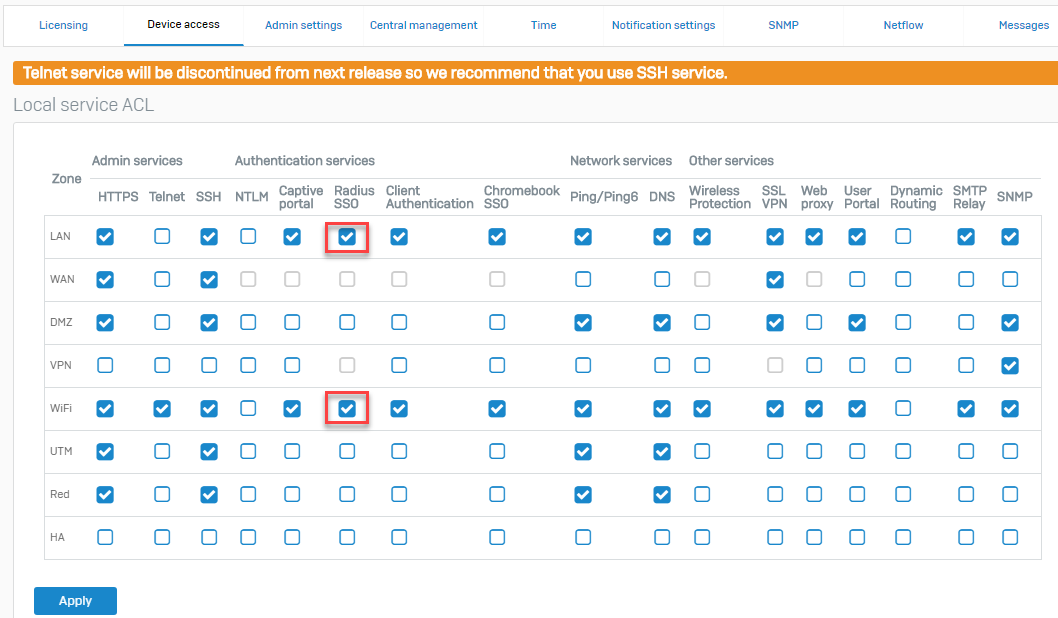Click the Apply button
Screen dimensions: 1058x618
(75, 601)
